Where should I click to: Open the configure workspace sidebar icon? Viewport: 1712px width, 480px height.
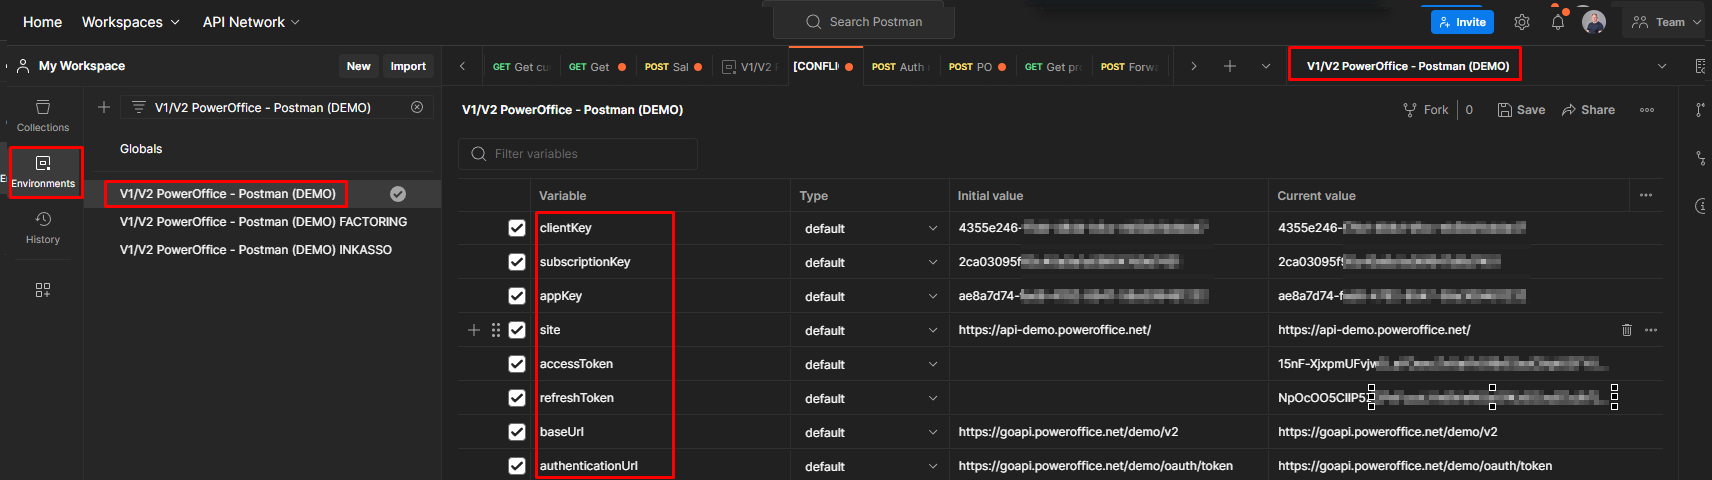(43, 290)
